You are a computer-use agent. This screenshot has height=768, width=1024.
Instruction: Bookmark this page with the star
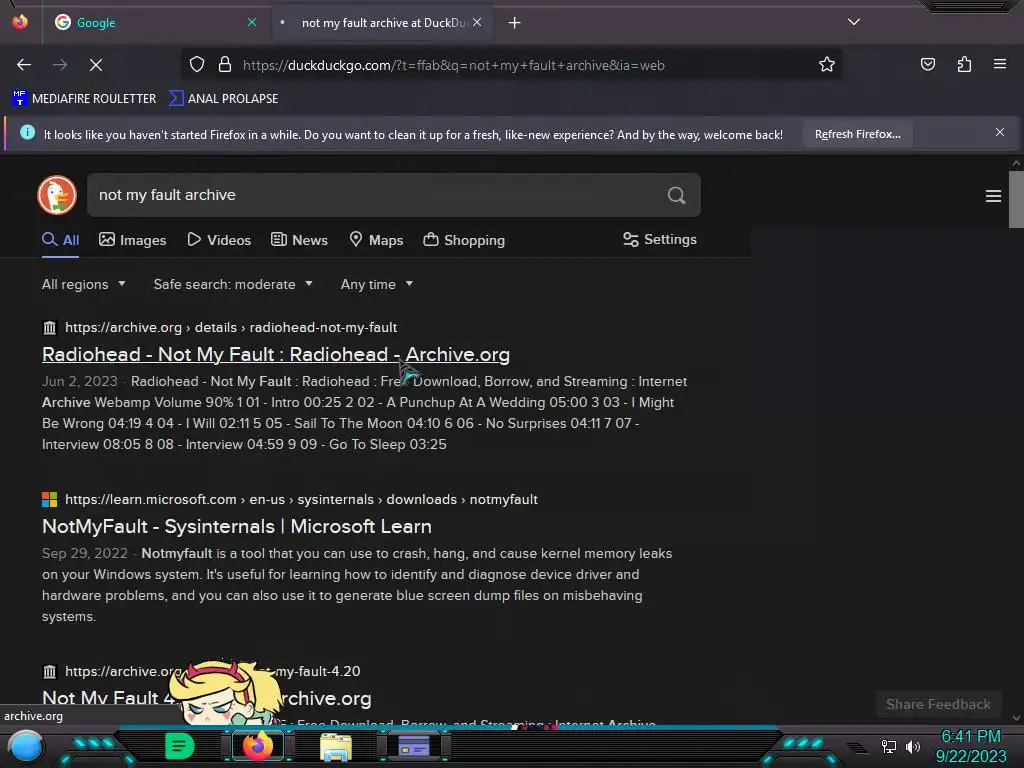pos(827,64)
